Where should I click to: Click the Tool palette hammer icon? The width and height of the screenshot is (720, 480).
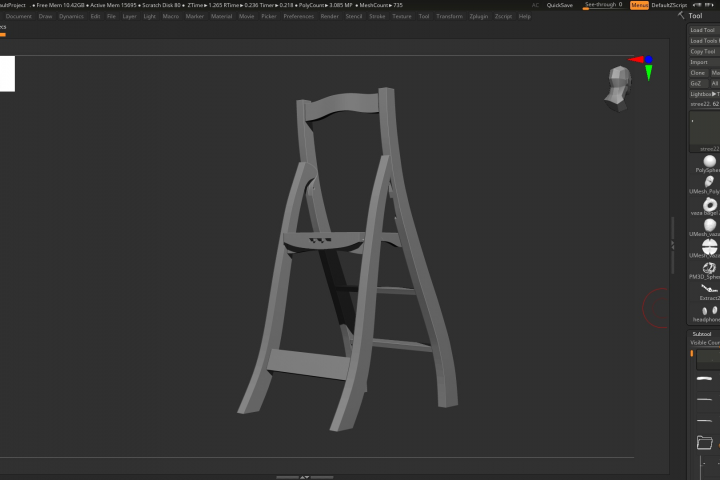(681, 16)
